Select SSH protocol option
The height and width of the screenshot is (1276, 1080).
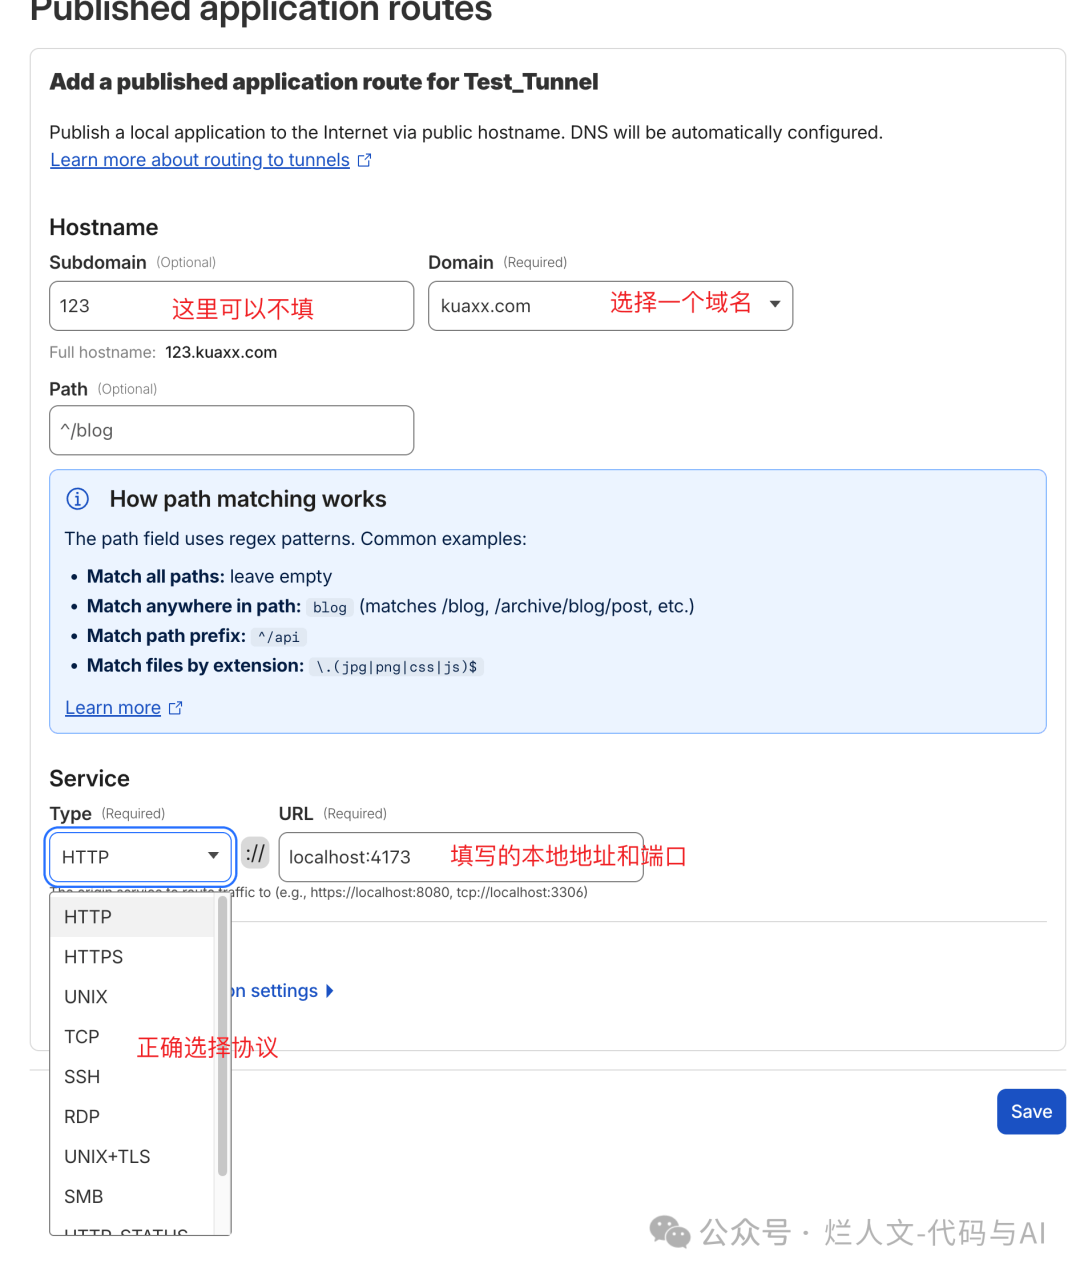[82, 1077]
